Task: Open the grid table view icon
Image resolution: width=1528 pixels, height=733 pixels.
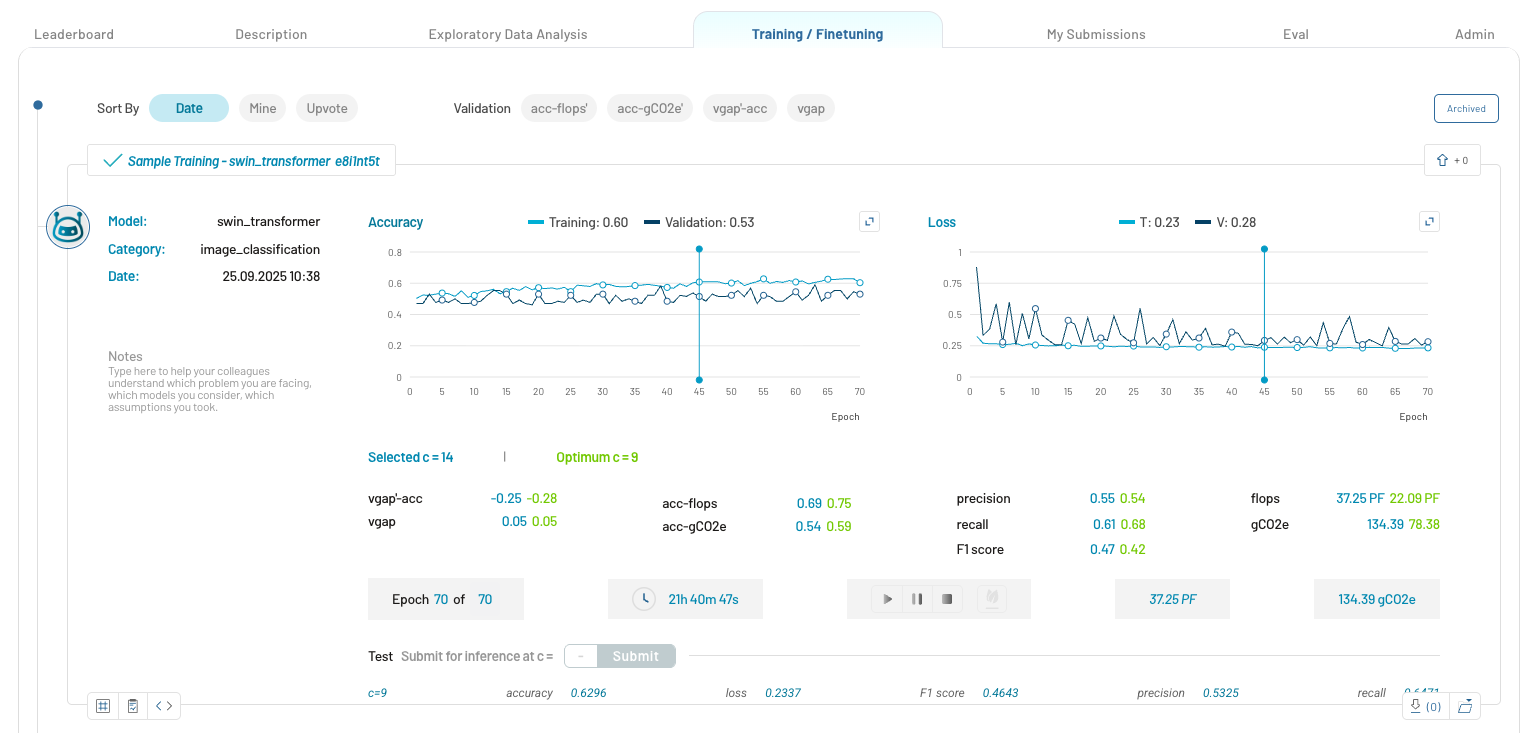Action: click(x=103, y=706)
